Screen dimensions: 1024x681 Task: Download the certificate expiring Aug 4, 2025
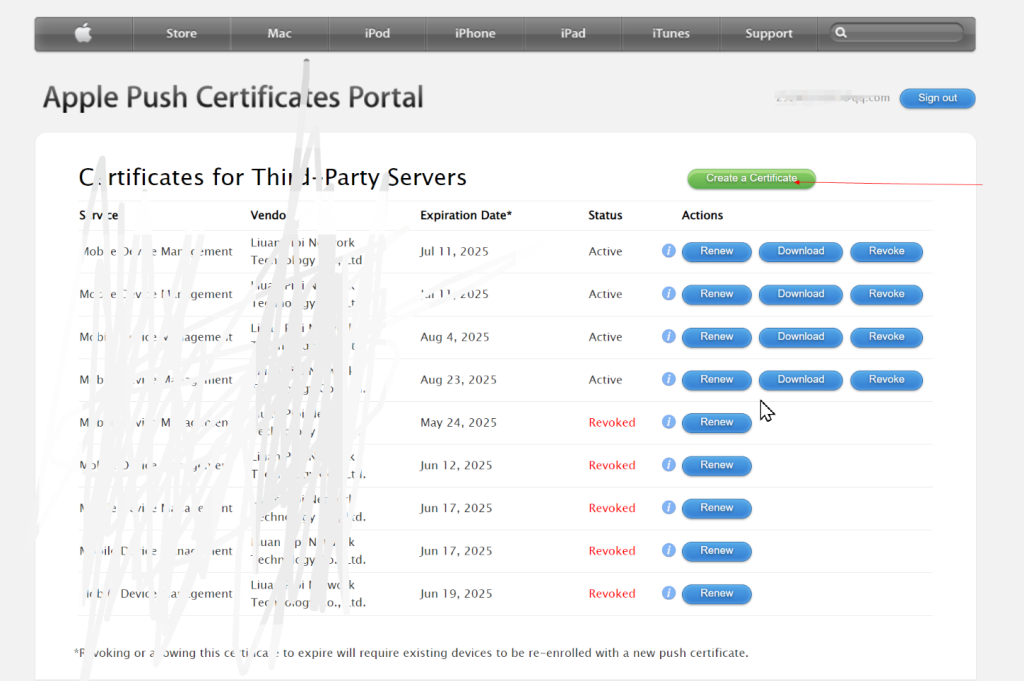[x=801, y=337]
